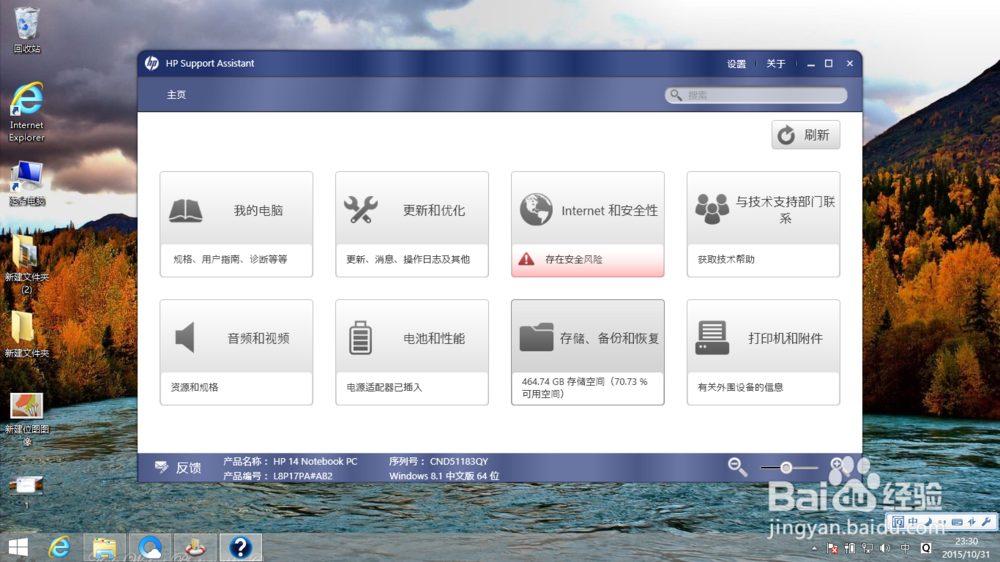Click the printer icon in 打印机和附件
Screen dimensions: 1000x562
pos(712,337)
